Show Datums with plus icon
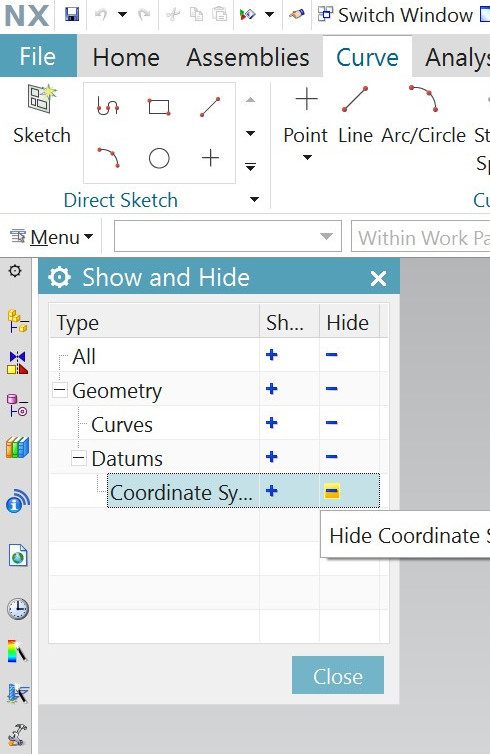The image size is (490, 754). click(272, 456)
